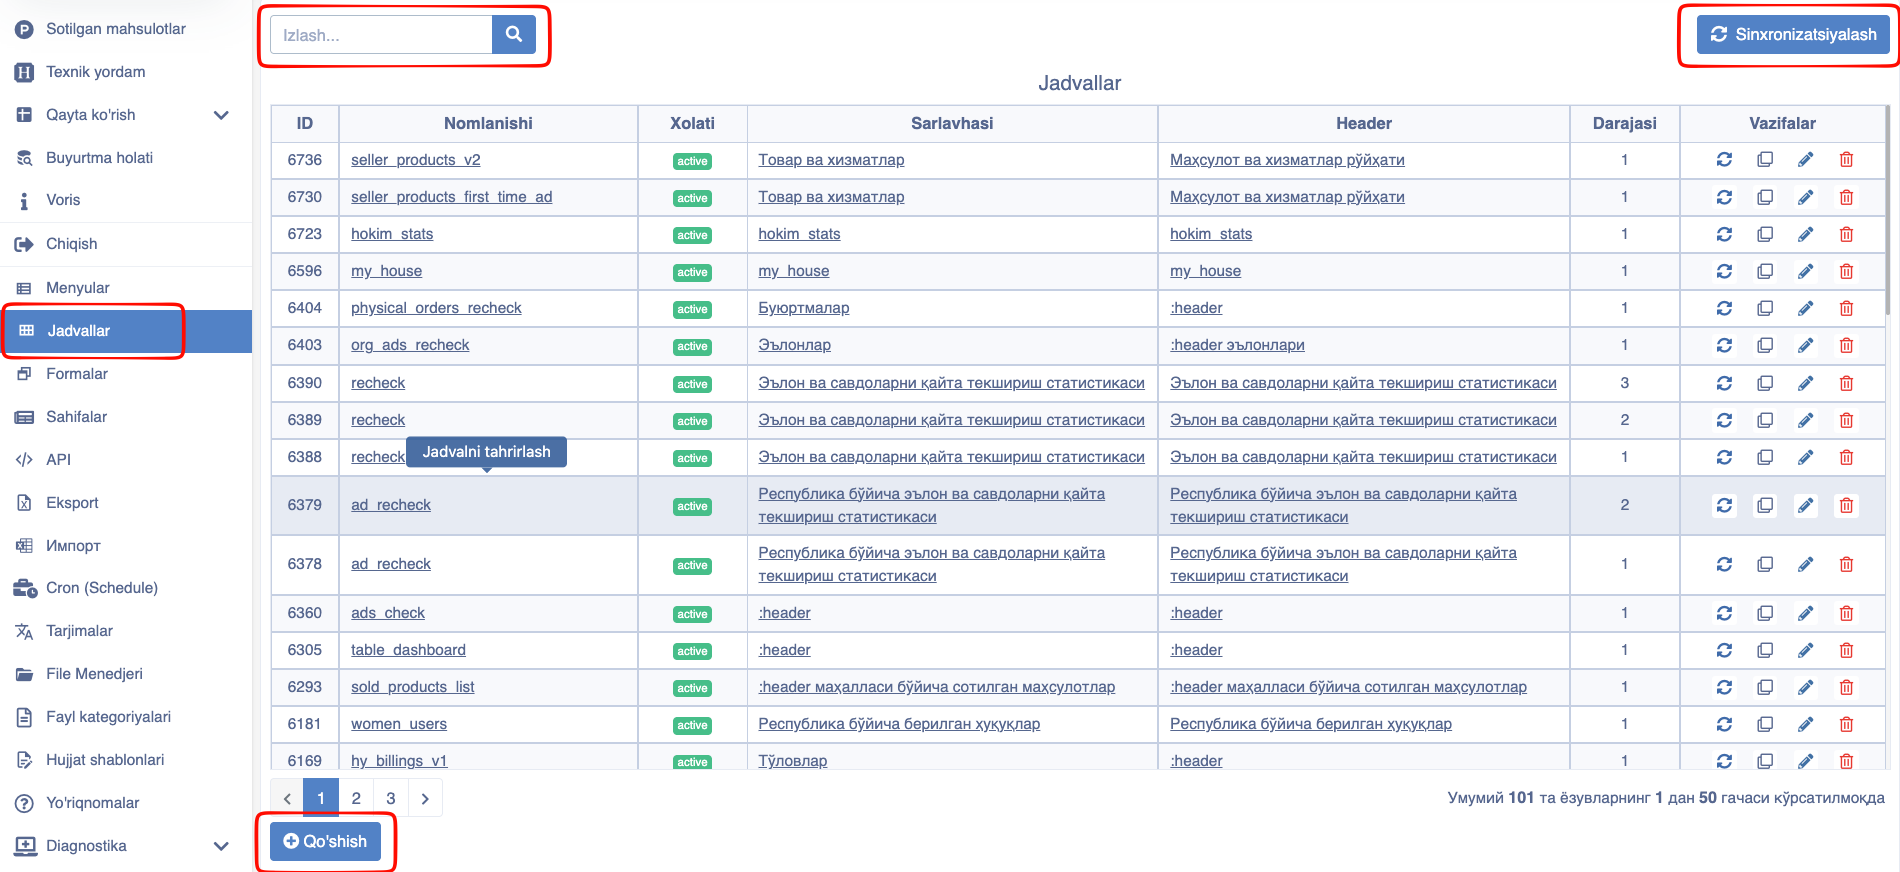This screenshot has width=1900, height=872.
Task: Open Hujjat shablonlari in the sidebar
Action: (x=126, y=760)
